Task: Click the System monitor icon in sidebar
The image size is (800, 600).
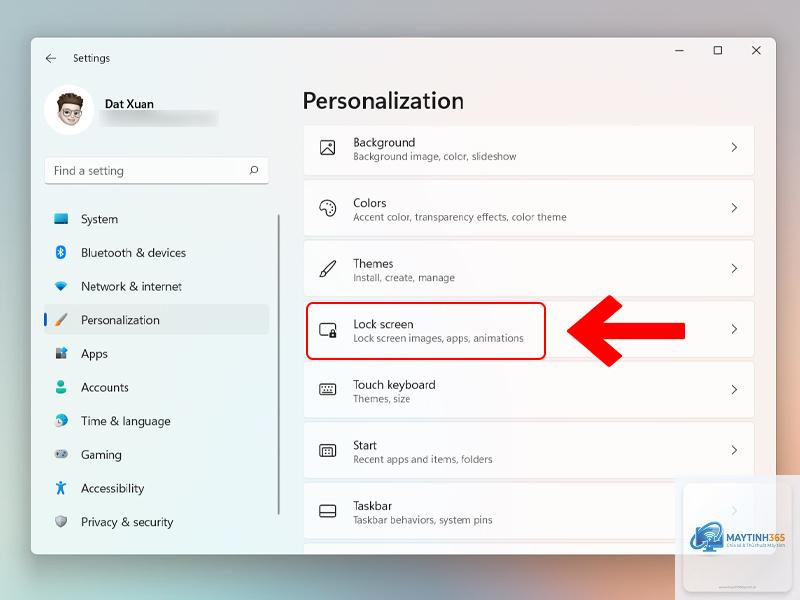Action: coord(61,219)
